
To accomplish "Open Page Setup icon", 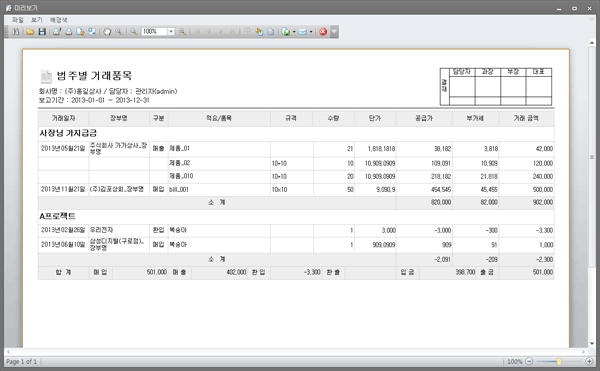I will point(80,32).
